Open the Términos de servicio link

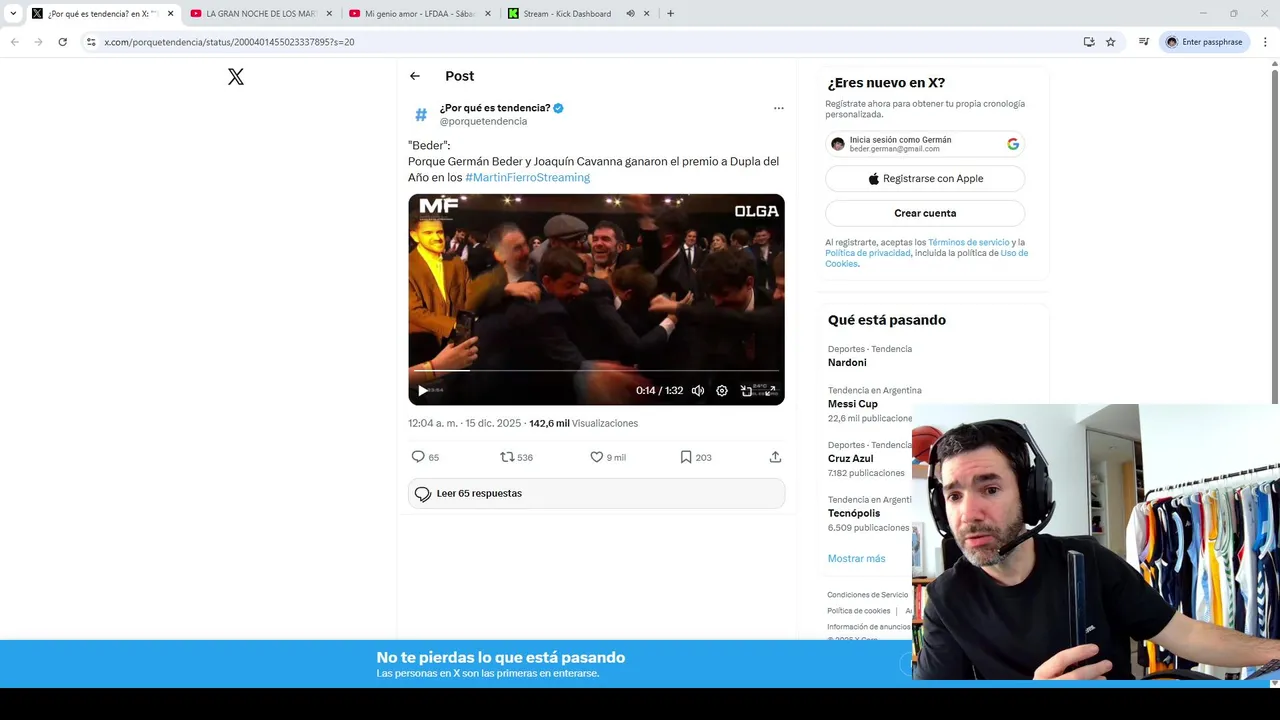coord(969,243)
